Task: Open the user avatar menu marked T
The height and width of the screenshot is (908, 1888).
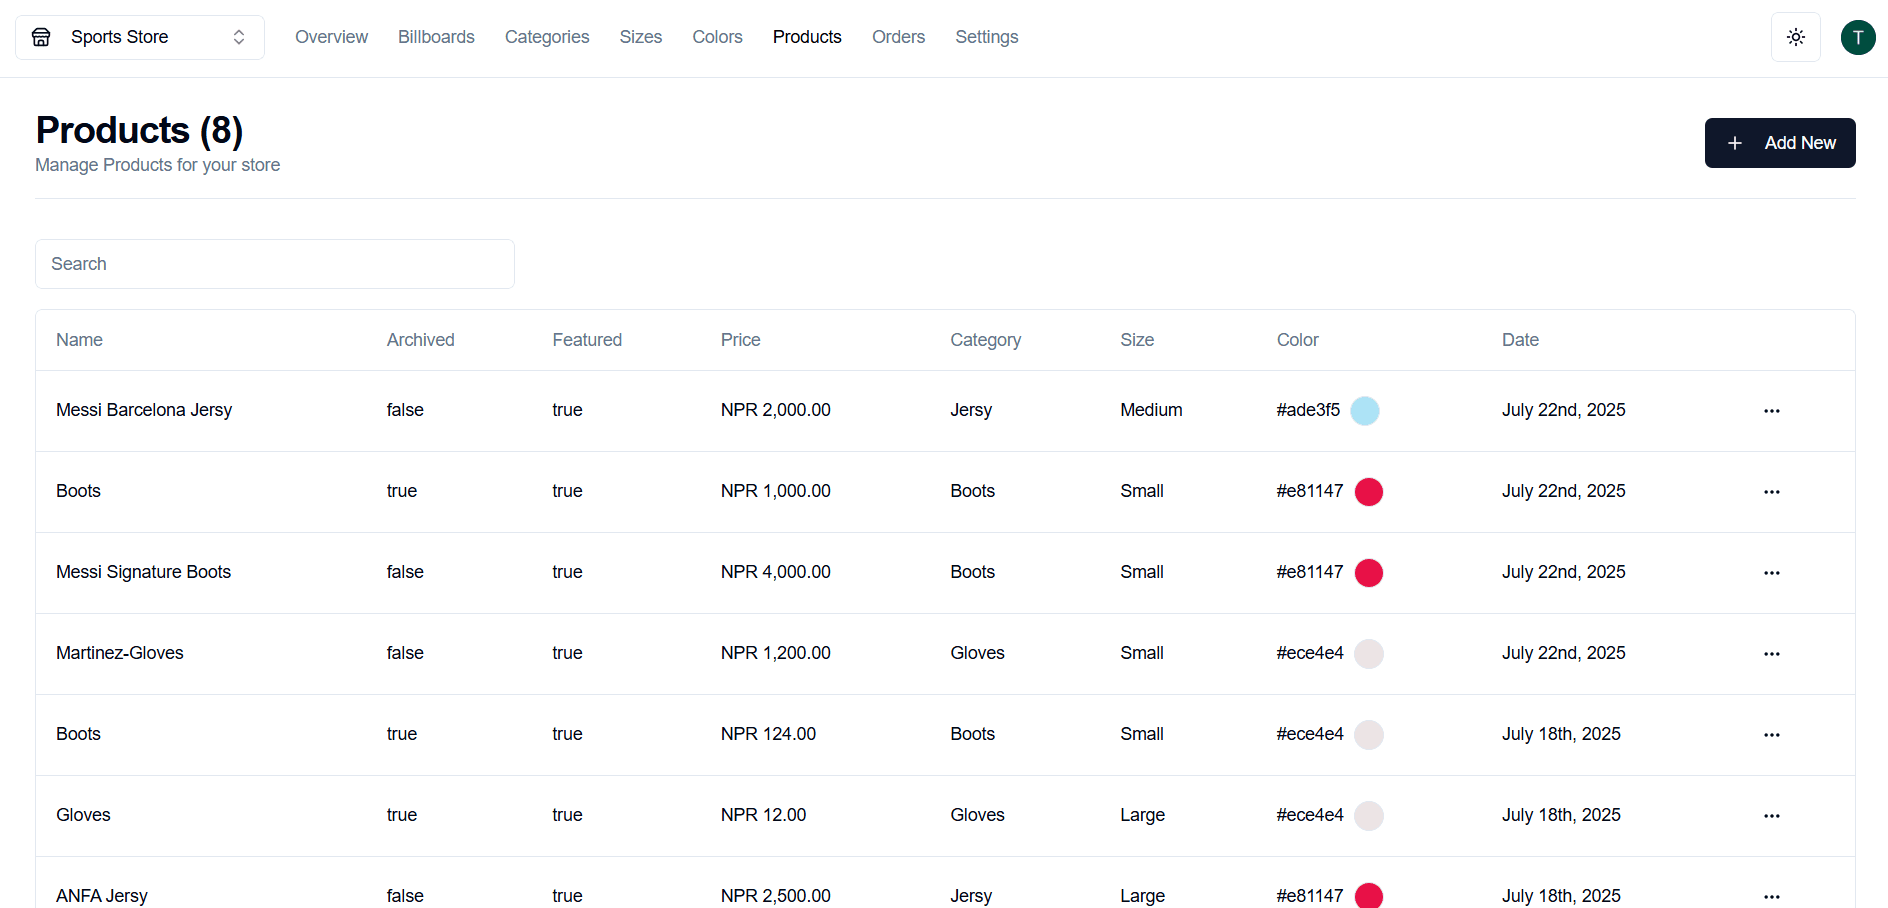Action: [1858, 37]
